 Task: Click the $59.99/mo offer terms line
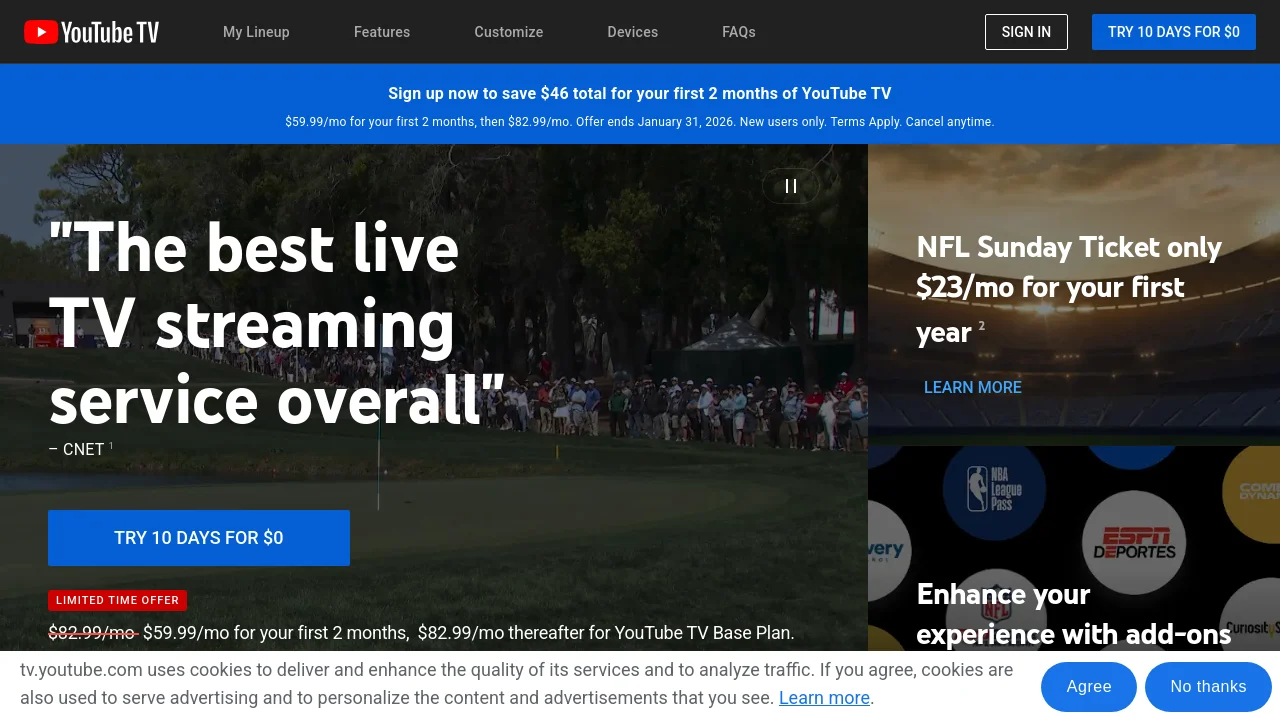pyautogui.click(x=640, y=122)
